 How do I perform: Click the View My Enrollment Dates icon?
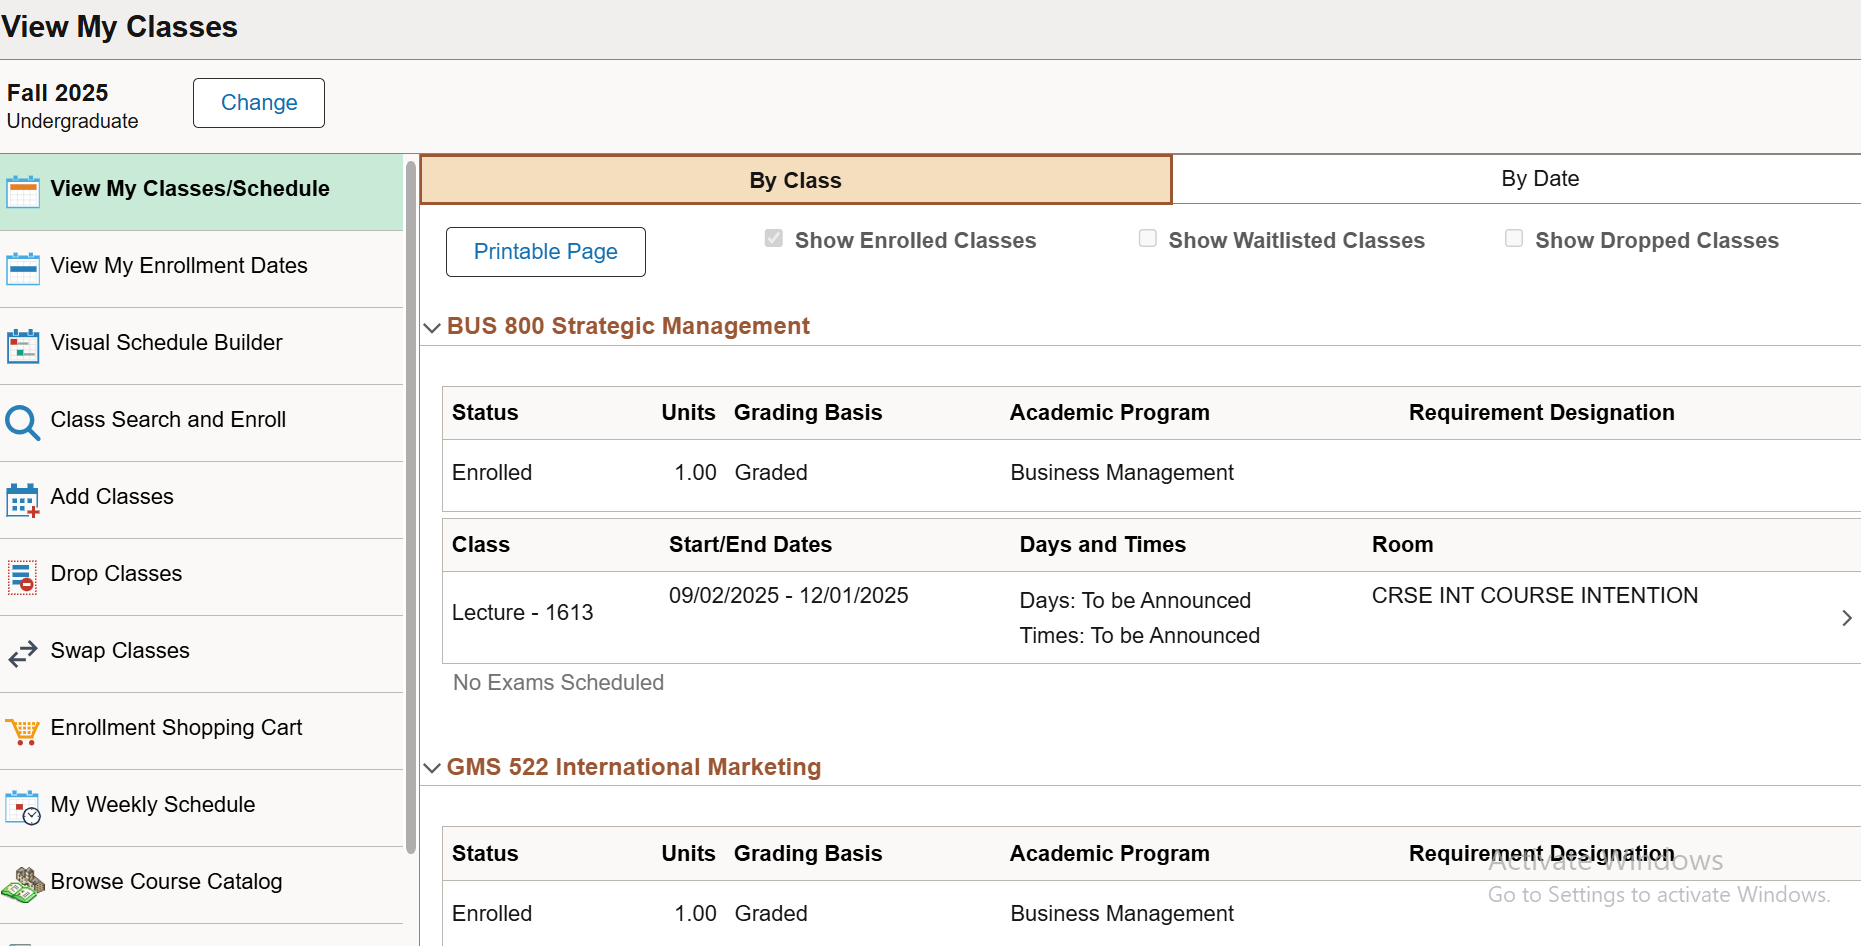pos(23,267)
